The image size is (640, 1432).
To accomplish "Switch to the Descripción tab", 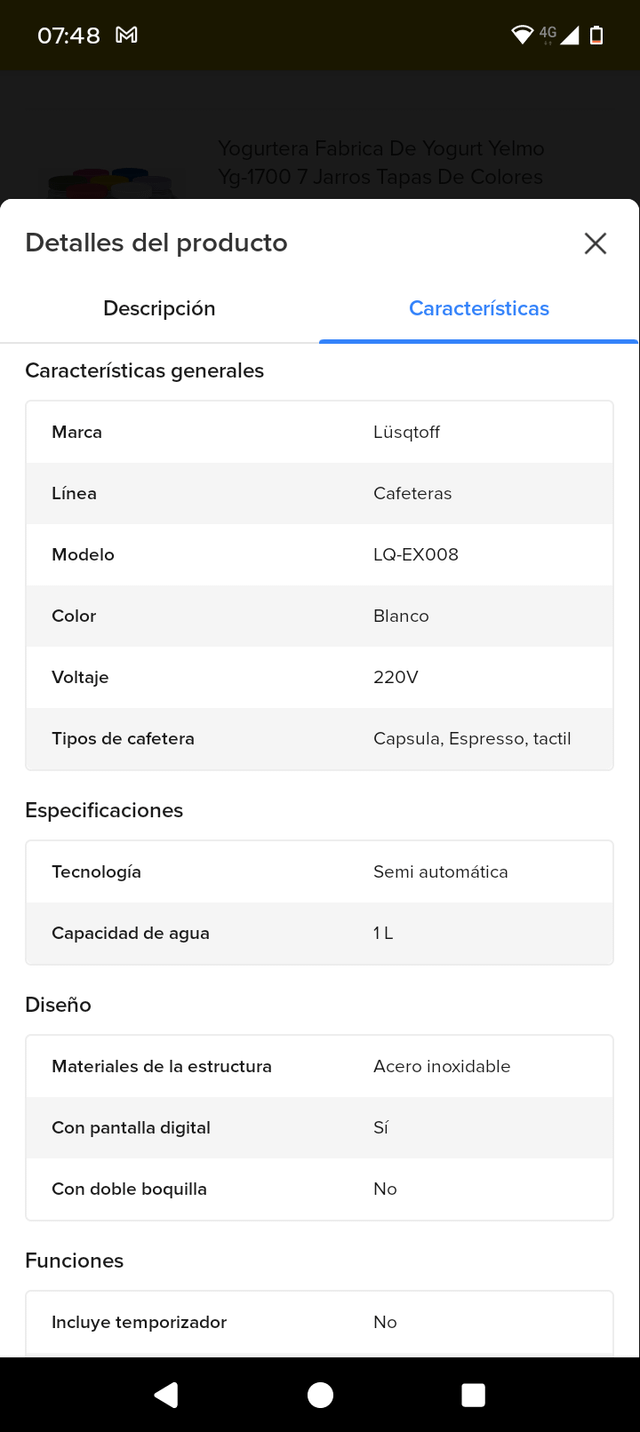I will pos(159,308).
